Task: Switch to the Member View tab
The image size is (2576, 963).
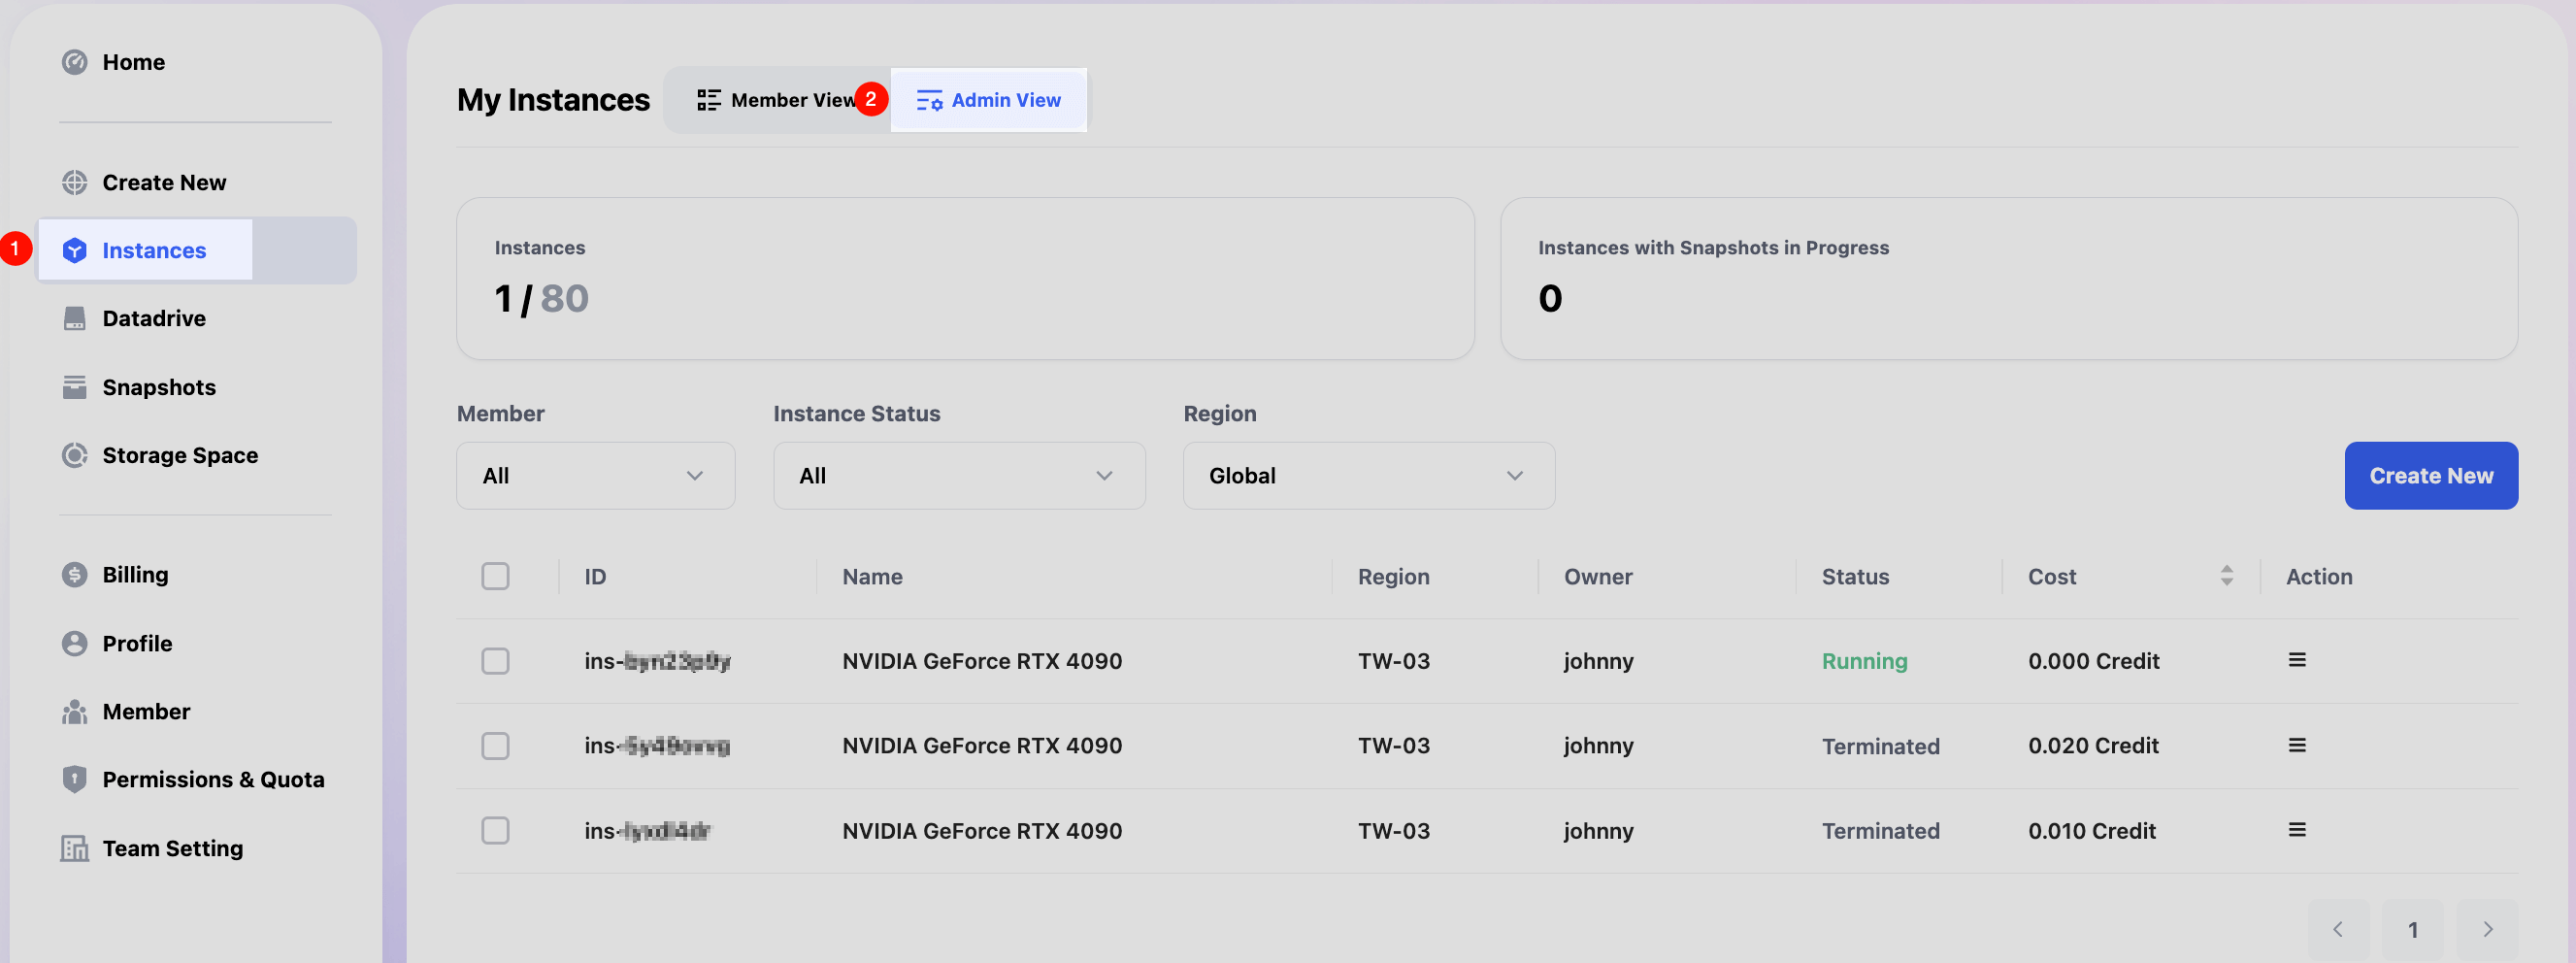Action: coord(777,100)
